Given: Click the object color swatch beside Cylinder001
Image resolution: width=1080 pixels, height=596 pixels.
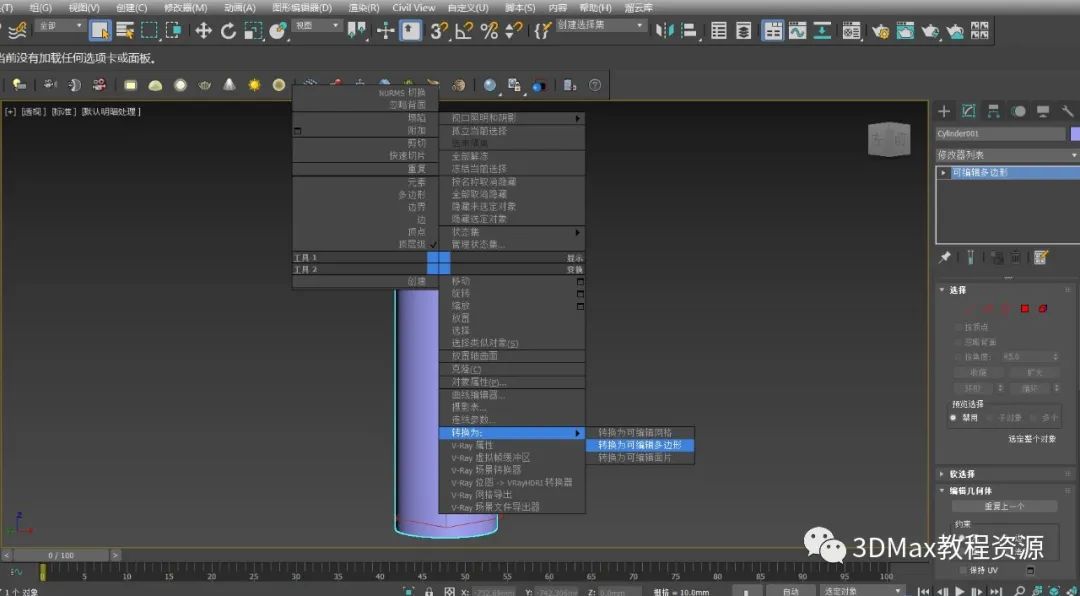Looking at the screenshot, I should point(1074,134).
